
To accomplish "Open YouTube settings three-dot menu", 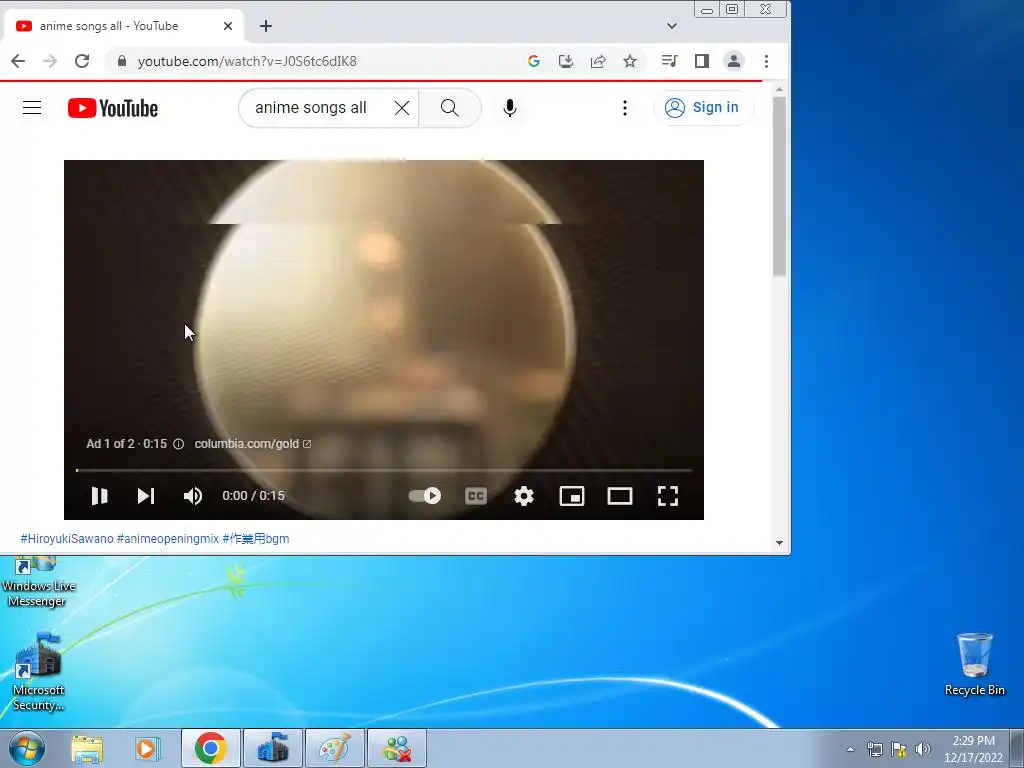I will pos(625,108).
